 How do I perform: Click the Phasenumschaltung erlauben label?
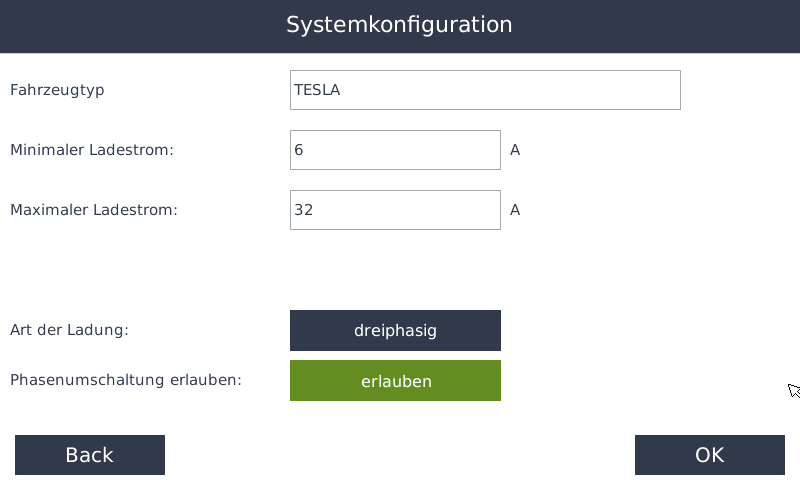click(x=126, y=380)
